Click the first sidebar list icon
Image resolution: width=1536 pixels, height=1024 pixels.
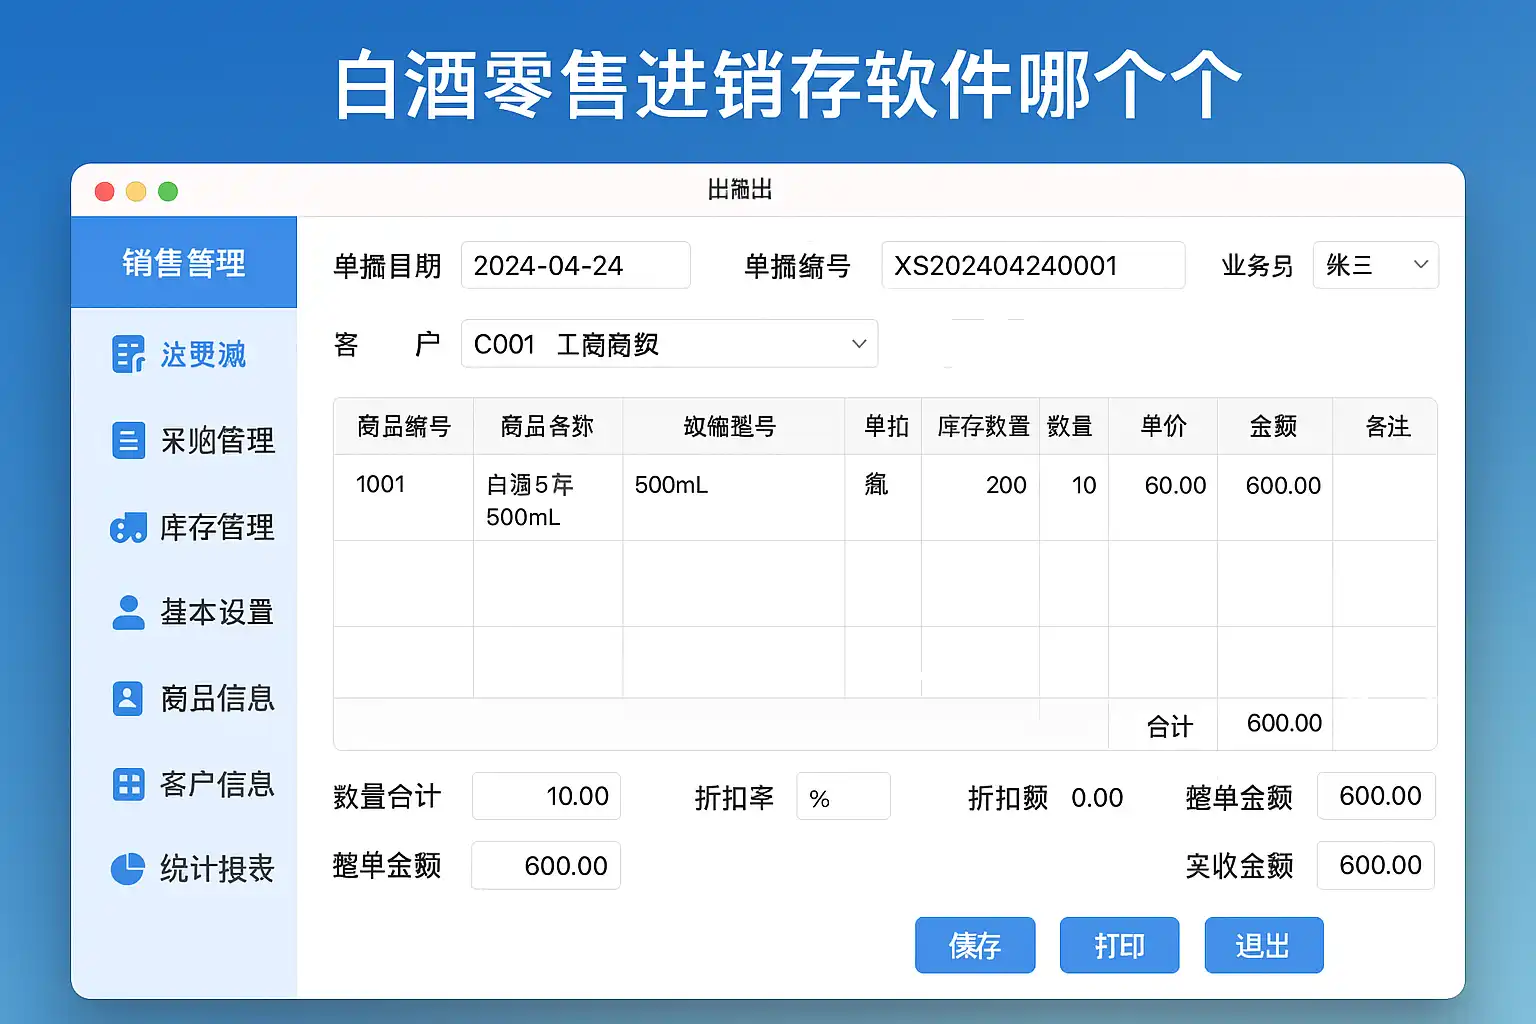point(128,354)
